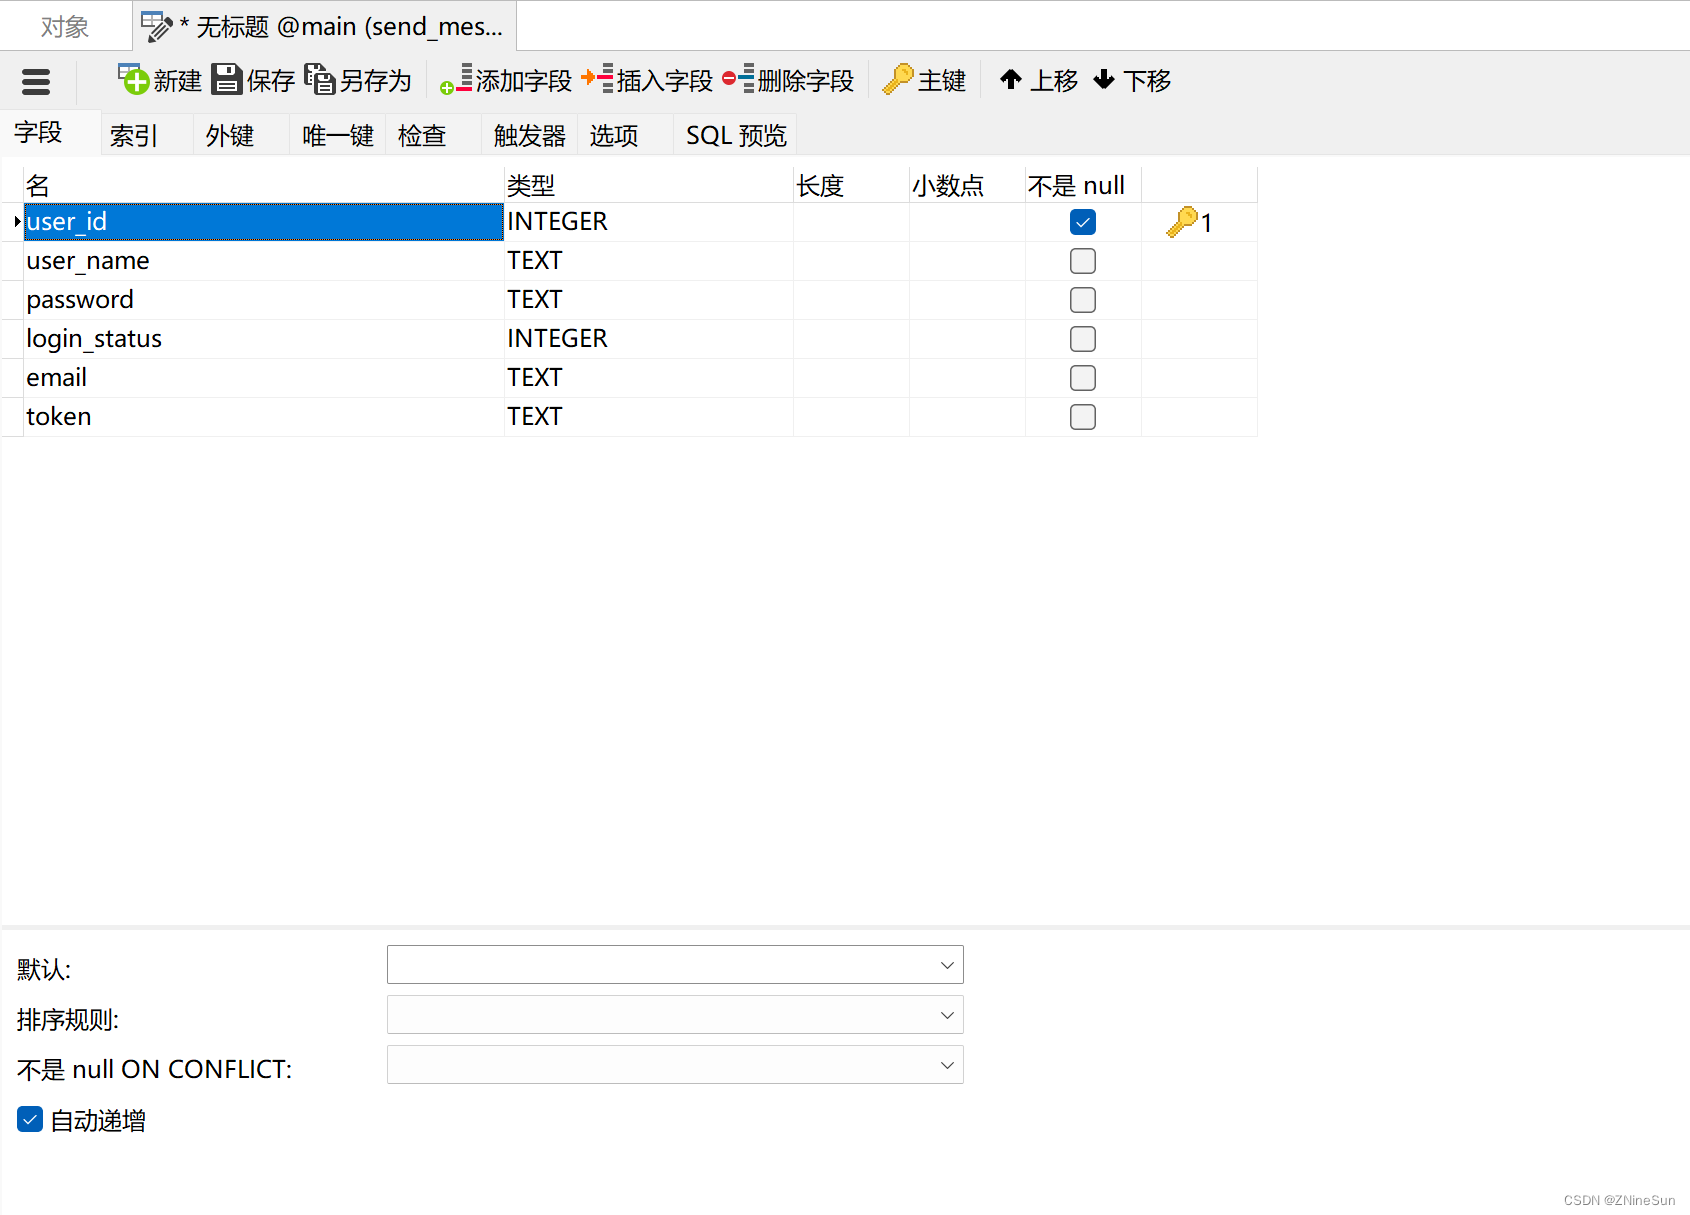Click TEXT type cell of email
This screenshot has width=1690, height=1215.
coord(649,378)
